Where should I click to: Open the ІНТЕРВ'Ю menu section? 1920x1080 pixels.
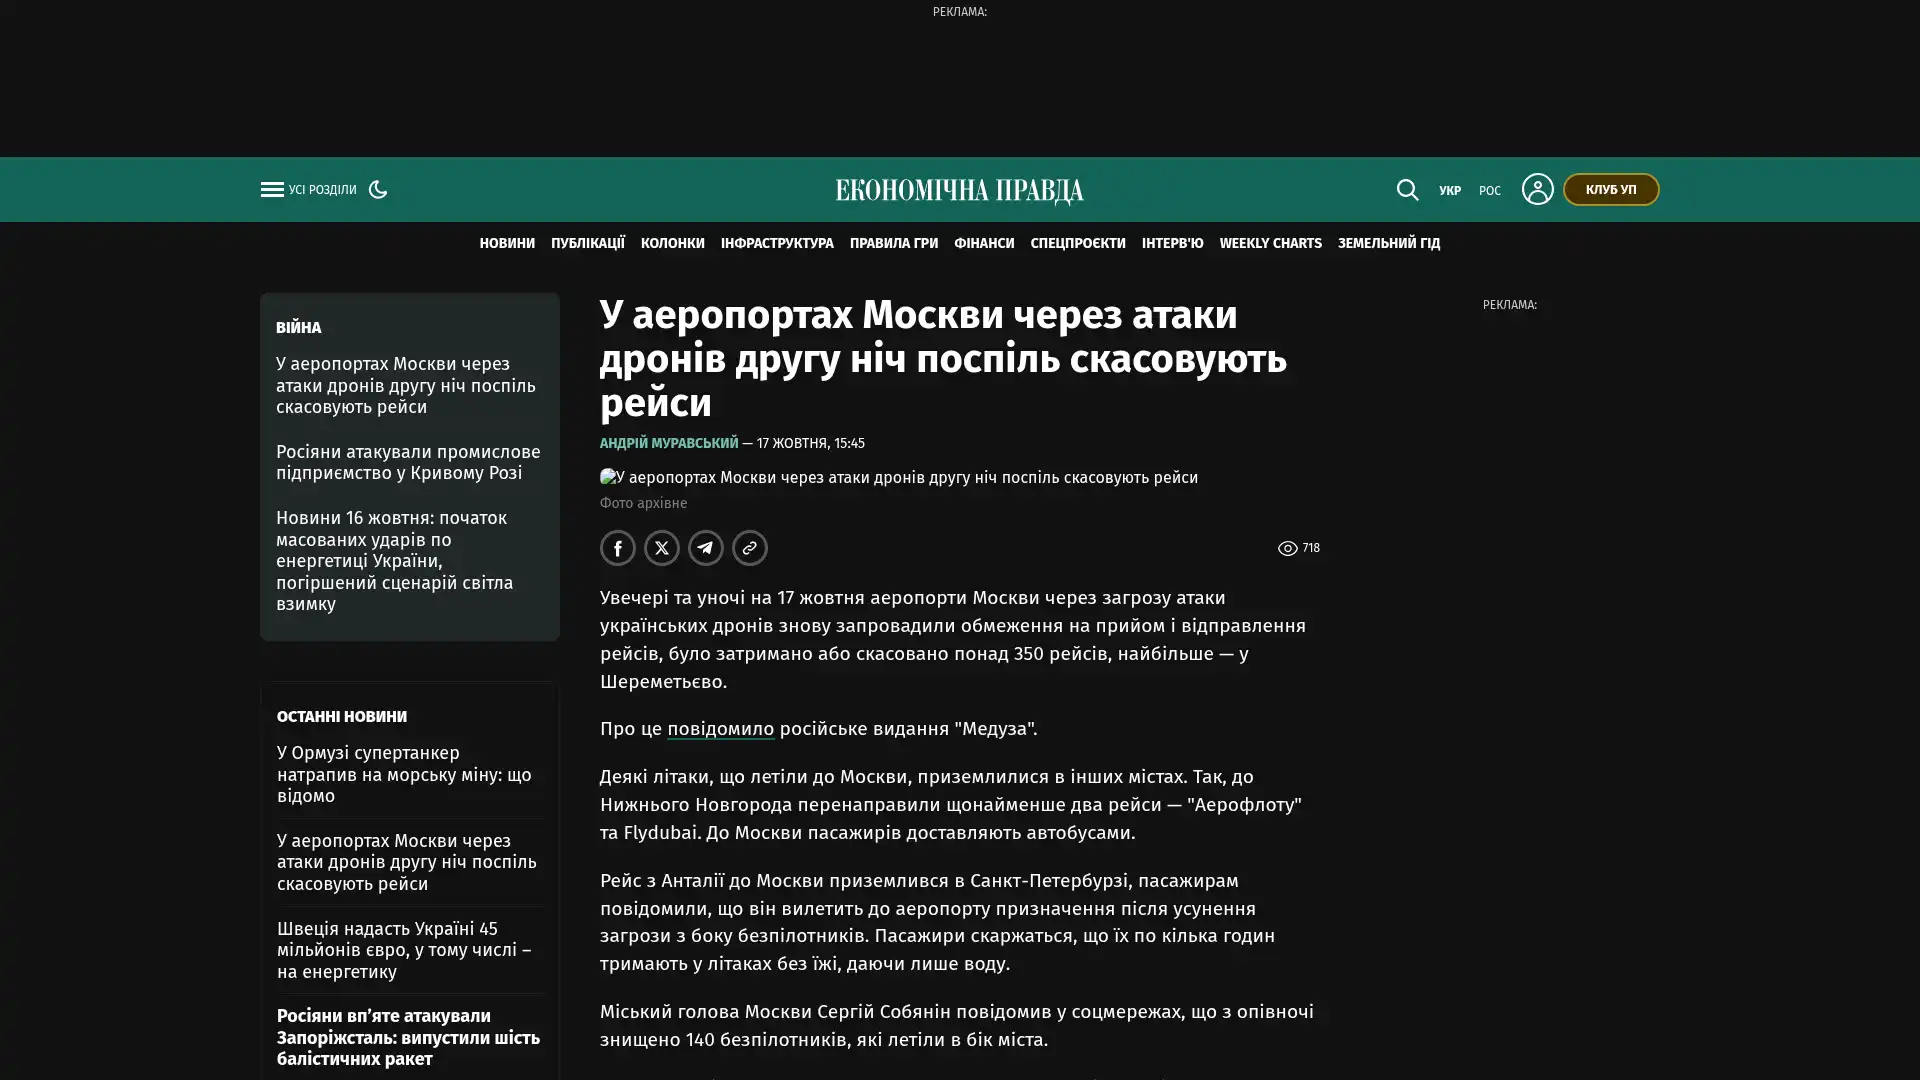click(1173, 243)
